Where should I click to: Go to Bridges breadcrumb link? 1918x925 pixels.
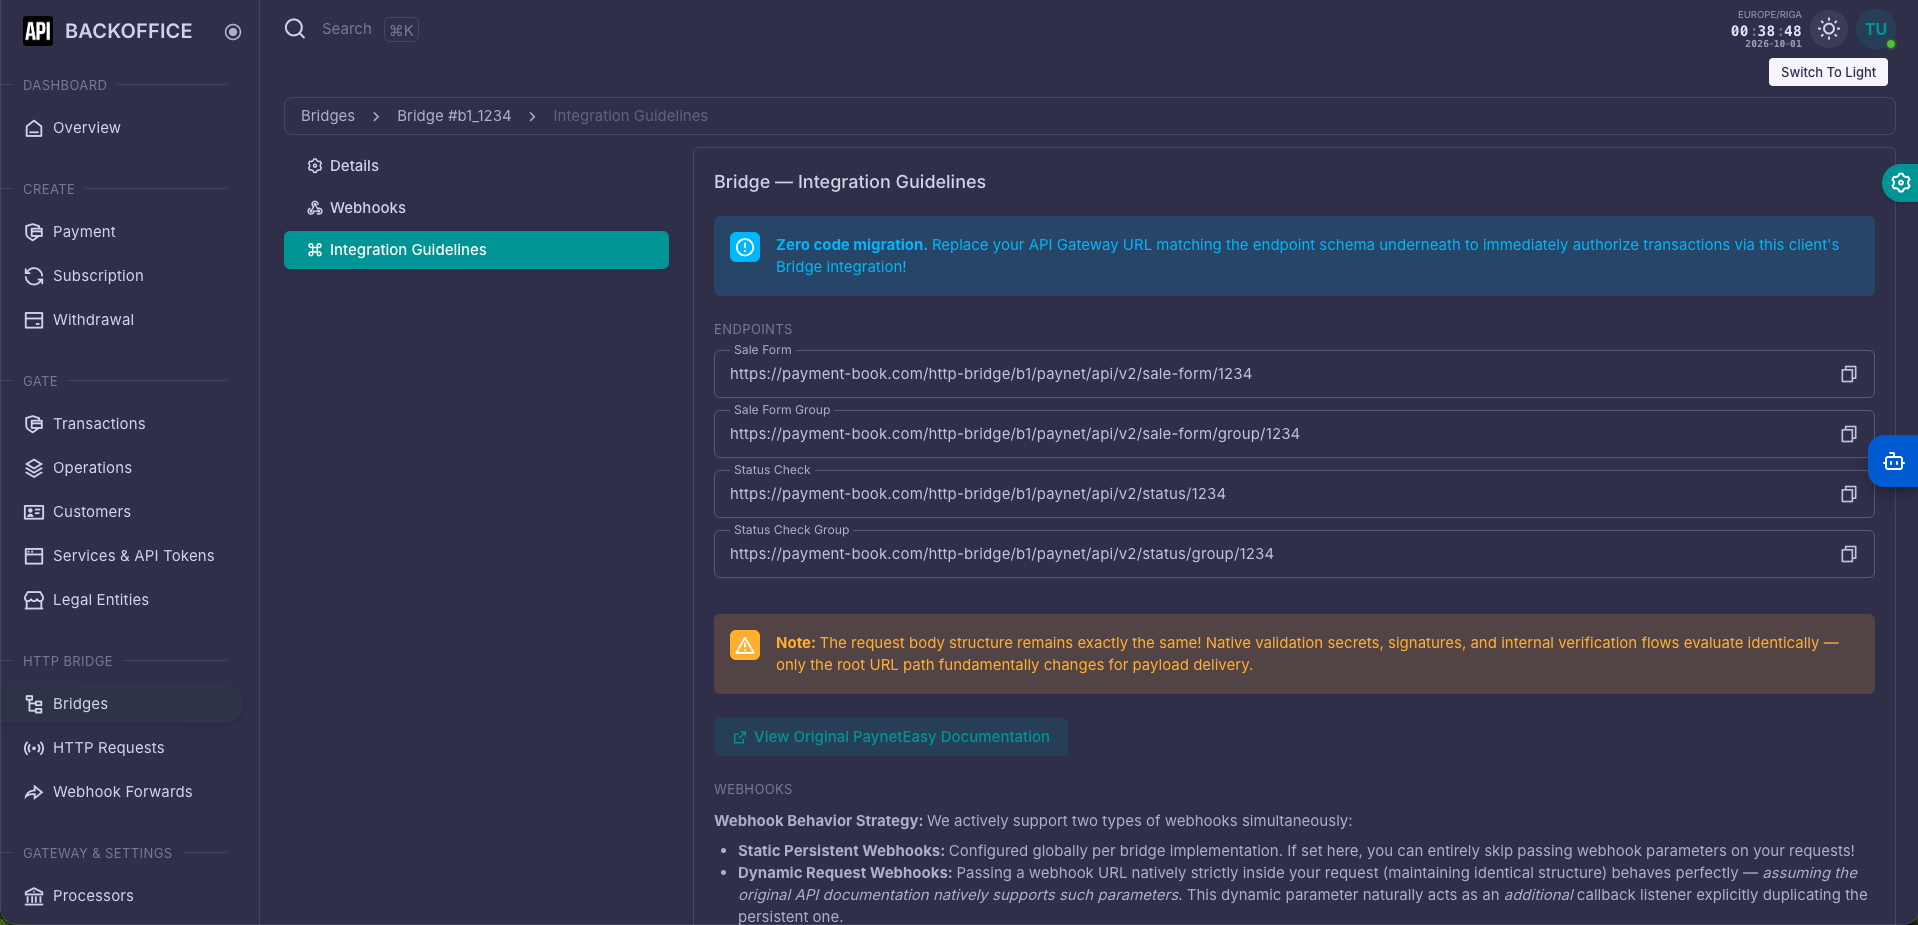(x=328, y=116)
